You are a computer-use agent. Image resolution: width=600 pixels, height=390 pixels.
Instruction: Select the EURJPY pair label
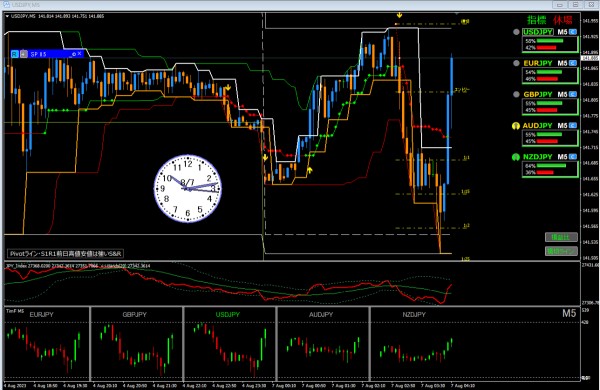click(538, 63)
